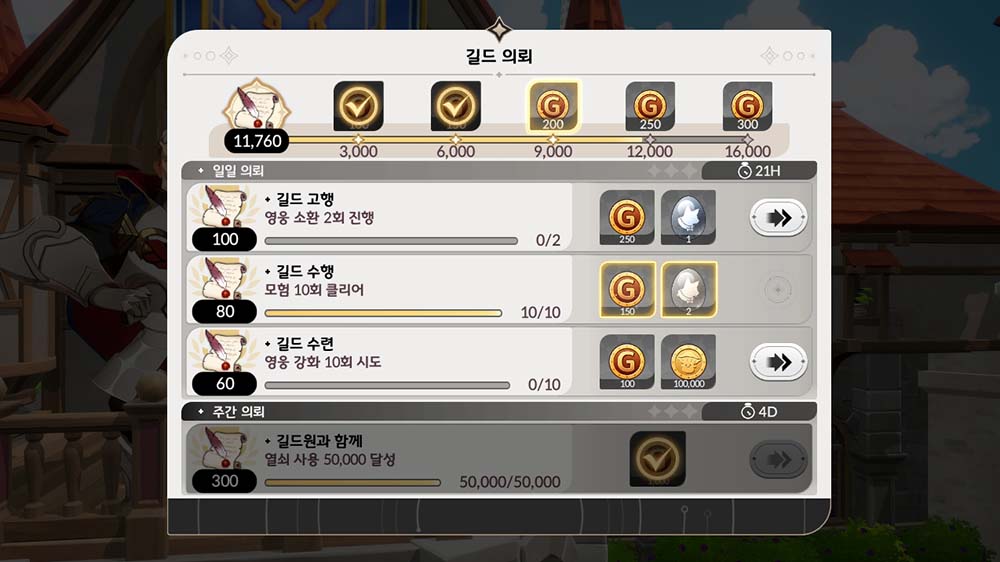This screenshot has height=562, width=1000.
Task: Tap the completed checkmark on weekly quest reward
Action: coord(658,459)
